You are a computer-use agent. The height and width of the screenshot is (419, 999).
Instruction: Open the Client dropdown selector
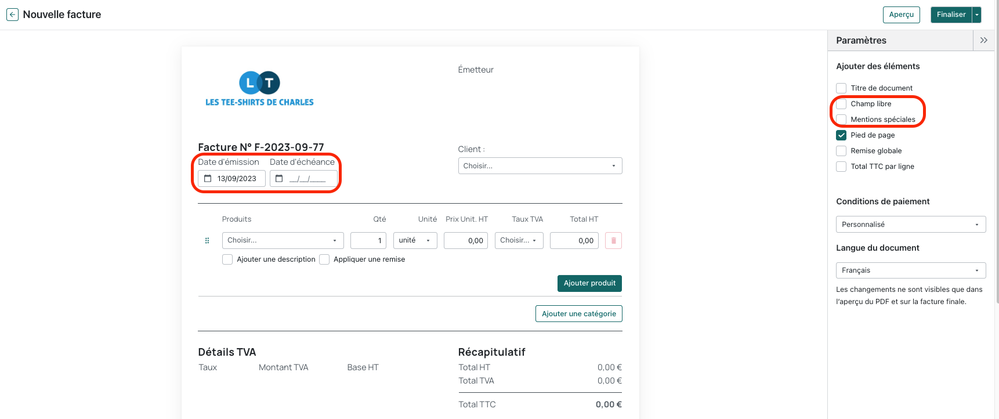pos(540,166)
